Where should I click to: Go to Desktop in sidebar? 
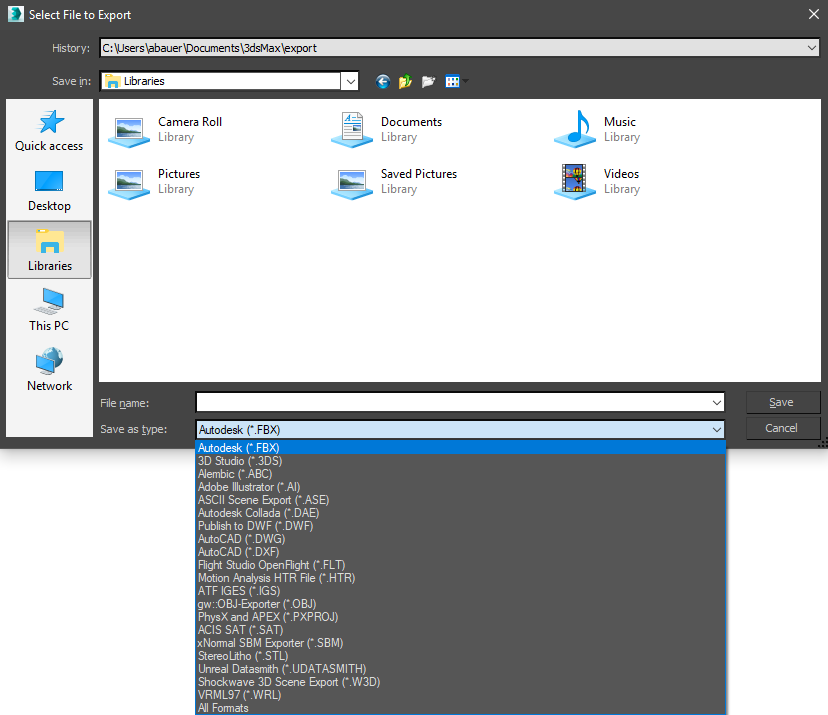[49, 191]
